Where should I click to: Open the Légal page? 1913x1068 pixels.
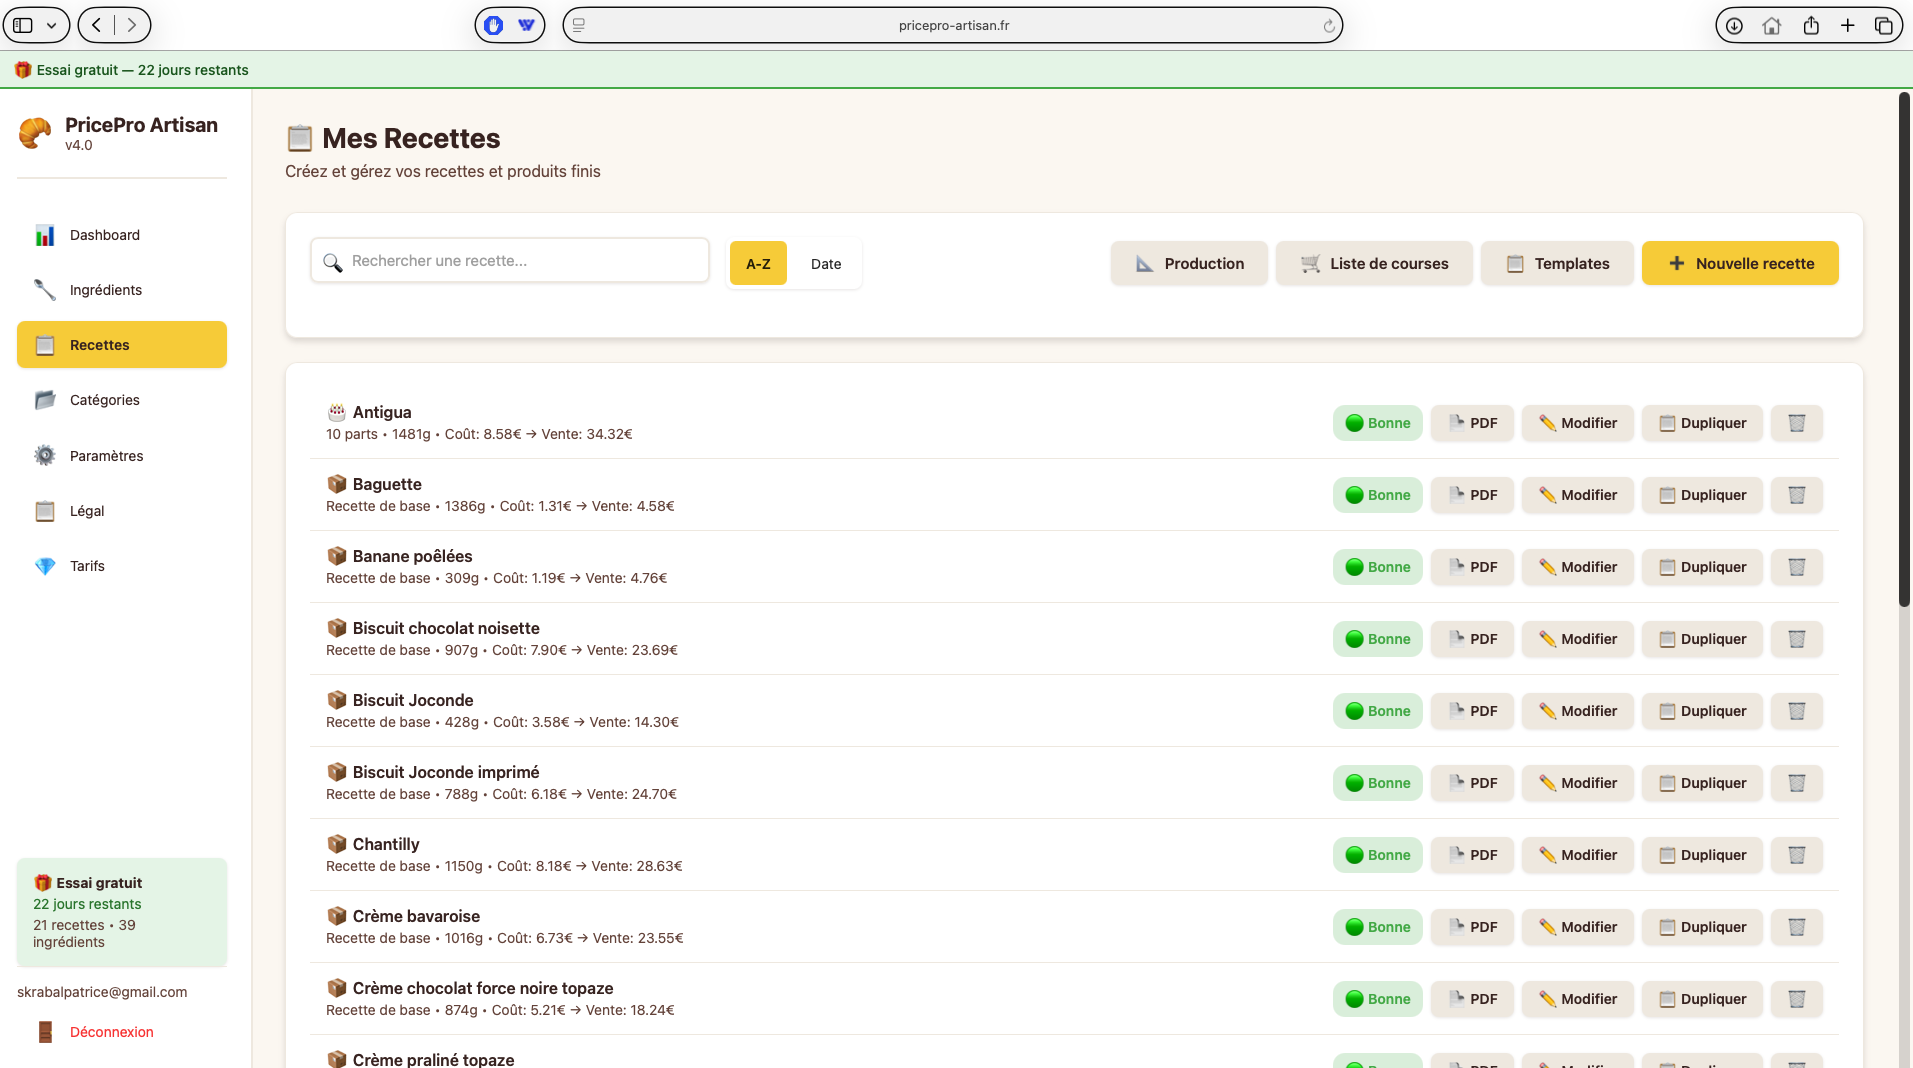click(122, 511)
